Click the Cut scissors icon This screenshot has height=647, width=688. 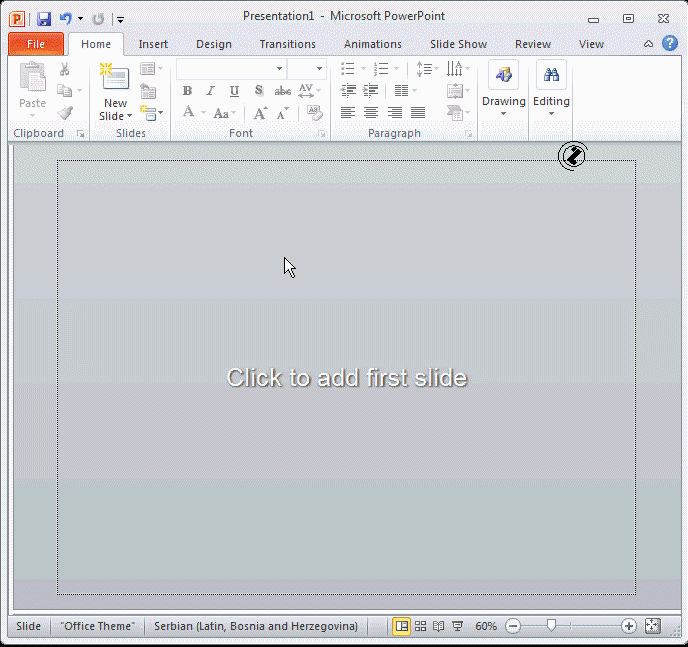64,69
